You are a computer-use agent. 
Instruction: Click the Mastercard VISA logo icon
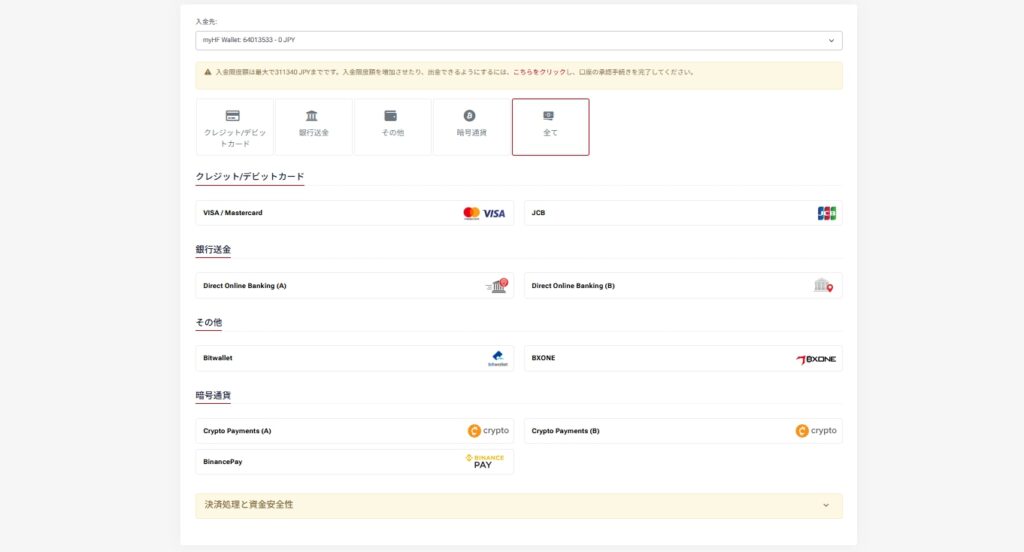coord(484,213)
